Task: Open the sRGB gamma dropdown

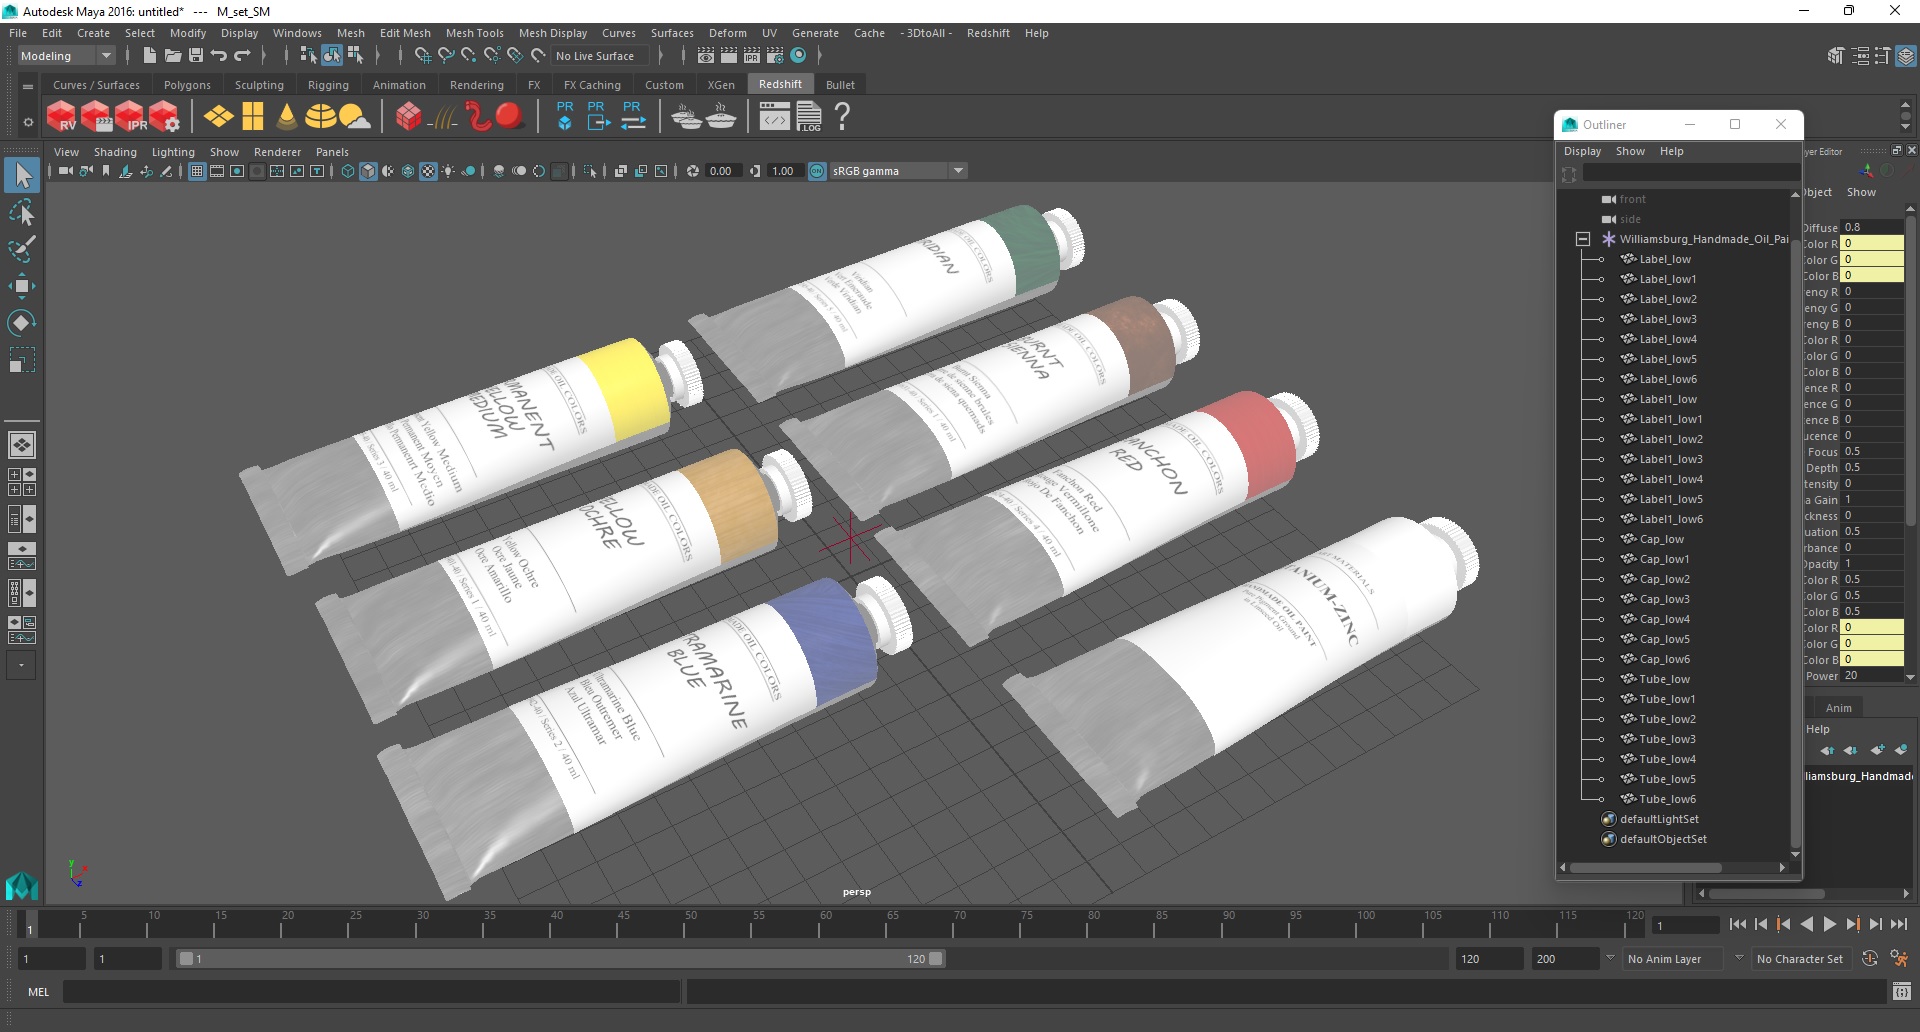Action: tap(899, 171)
